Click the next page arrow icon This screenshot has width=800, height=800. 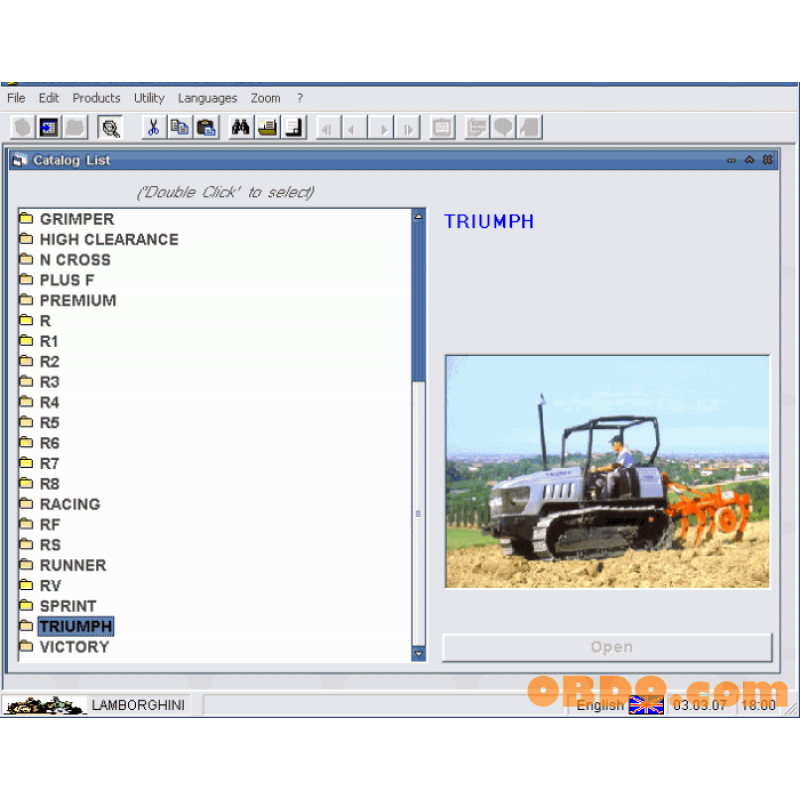click(381, 127)
